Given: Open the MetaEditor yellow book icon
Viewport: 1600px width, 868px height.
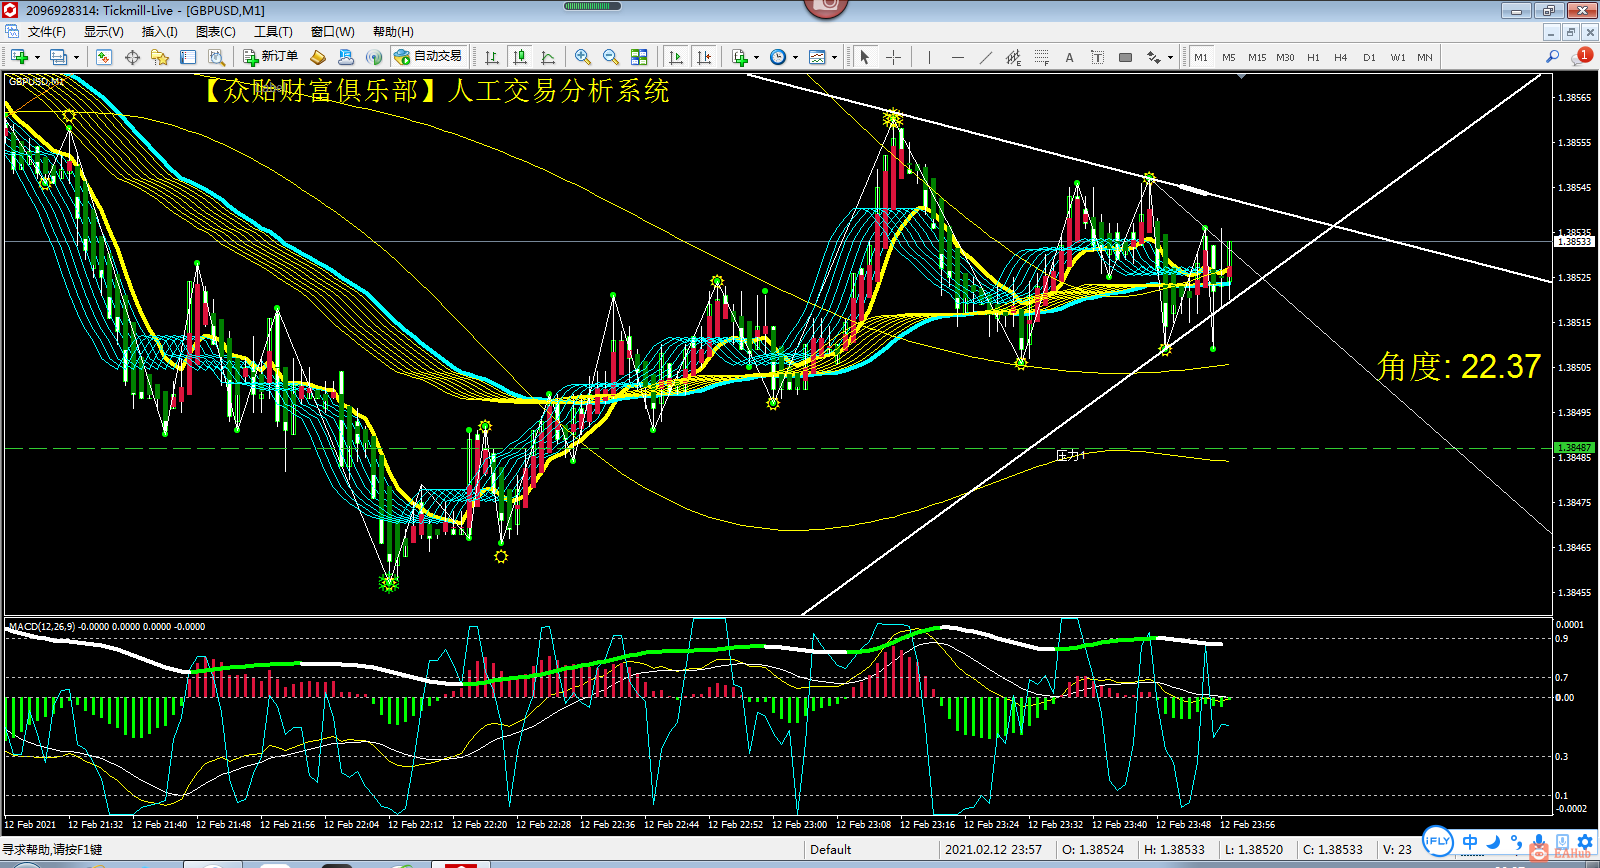Looking at the screenshot, I should [318, 57].
